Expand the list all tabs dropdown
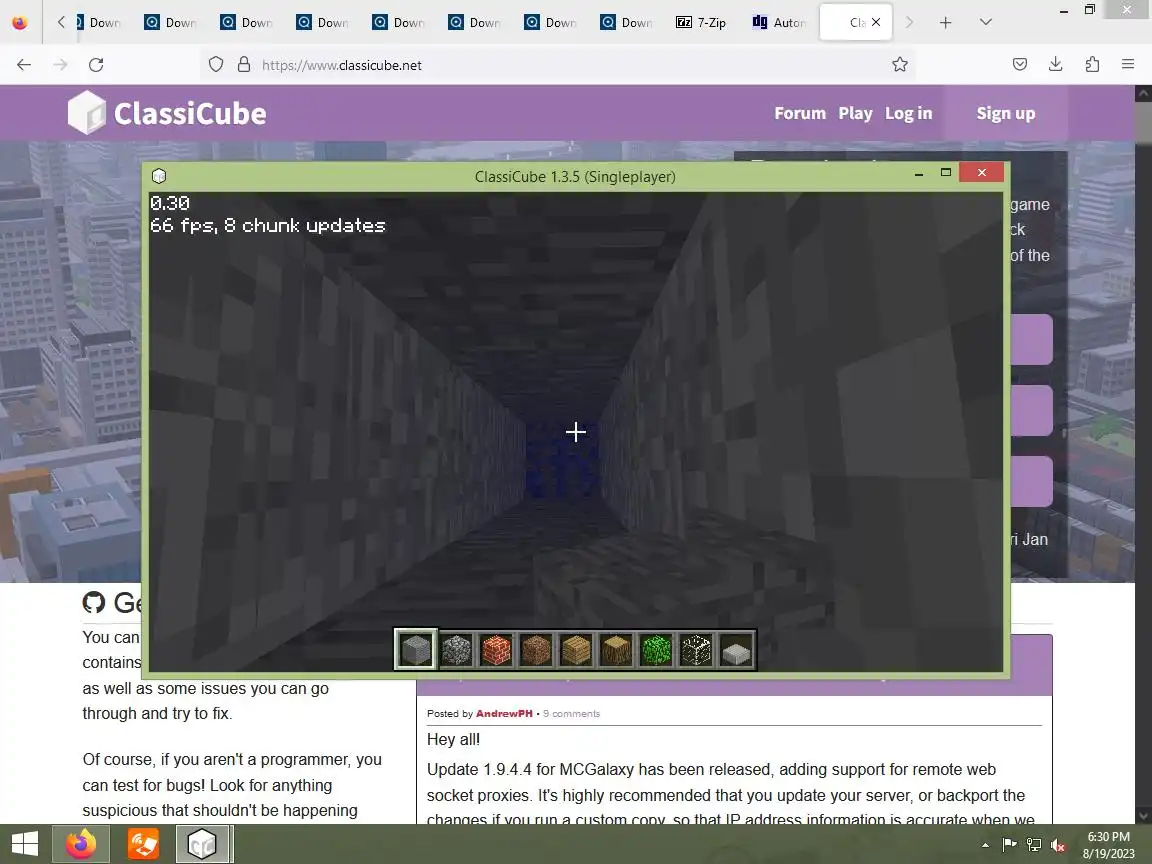The image size is (1152, 864). point(986,23)
